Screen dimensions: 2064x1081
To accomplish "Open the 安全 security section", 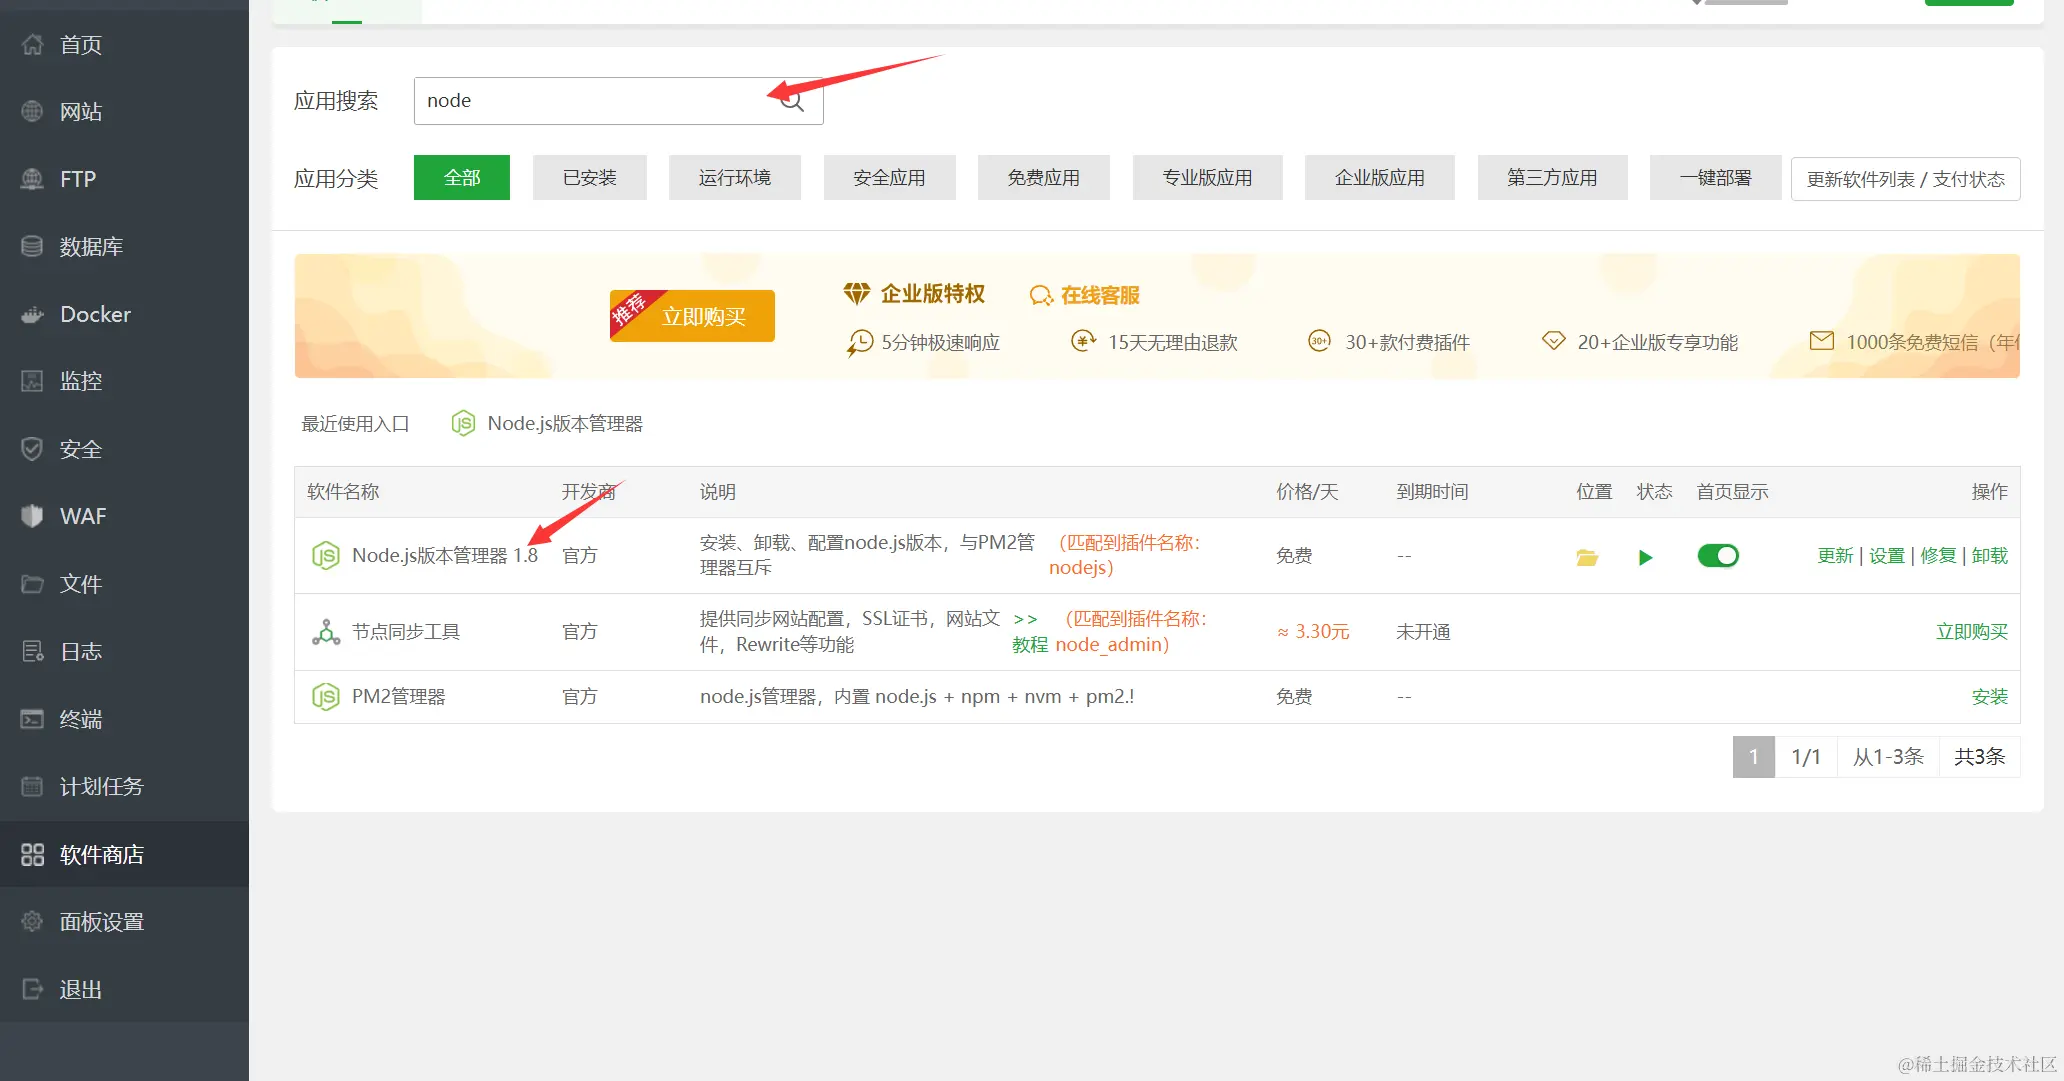I will pyautogui.click(x=80, y=448).
